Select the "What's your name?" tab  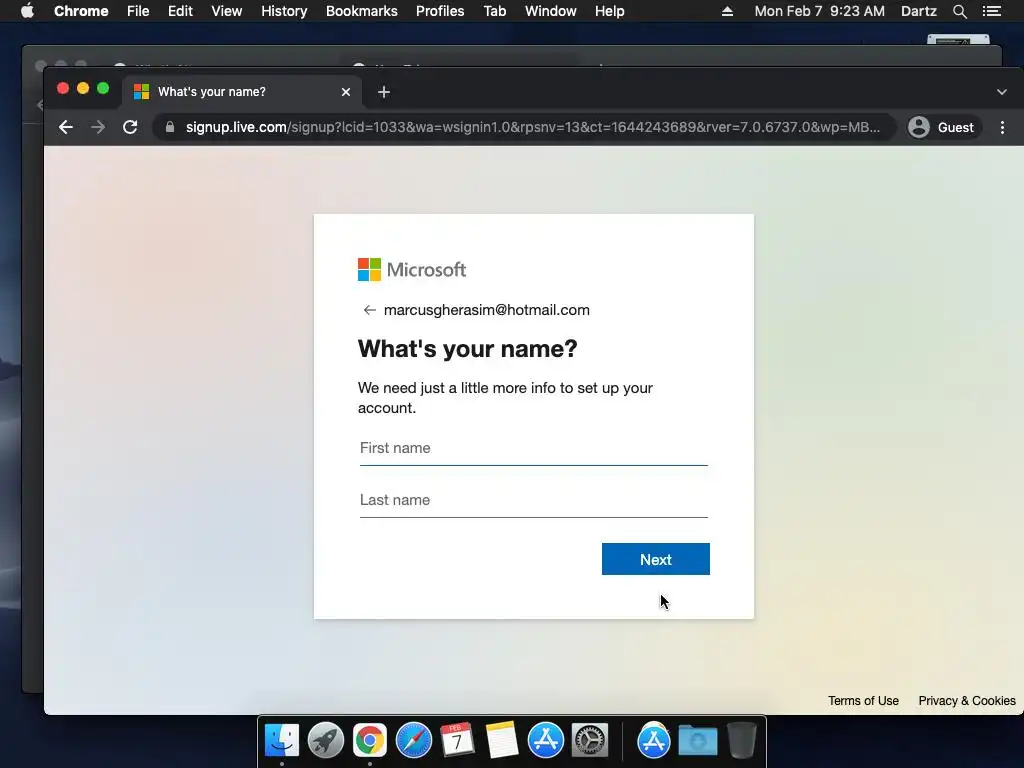[x=242, y=91]
